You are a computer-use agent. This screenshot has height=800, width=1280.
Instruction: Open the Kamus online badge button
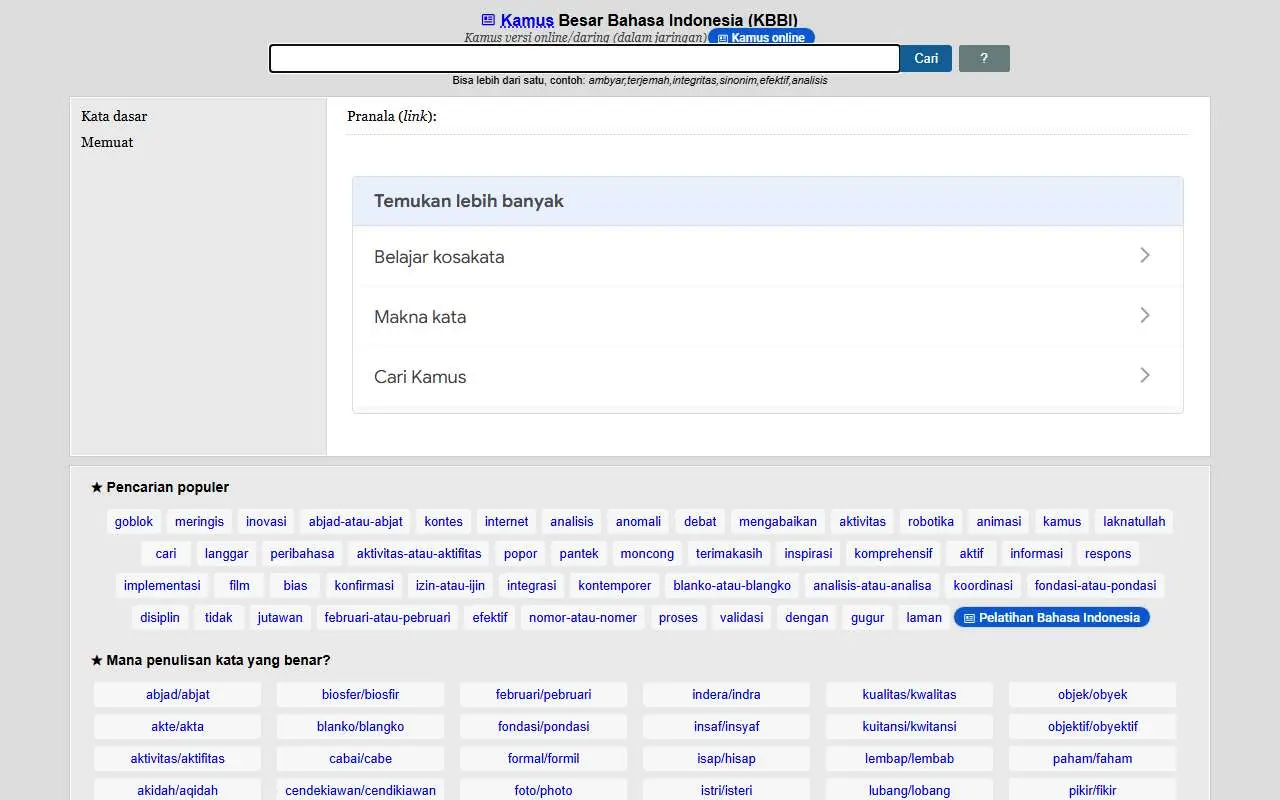[x=761, y=38]
